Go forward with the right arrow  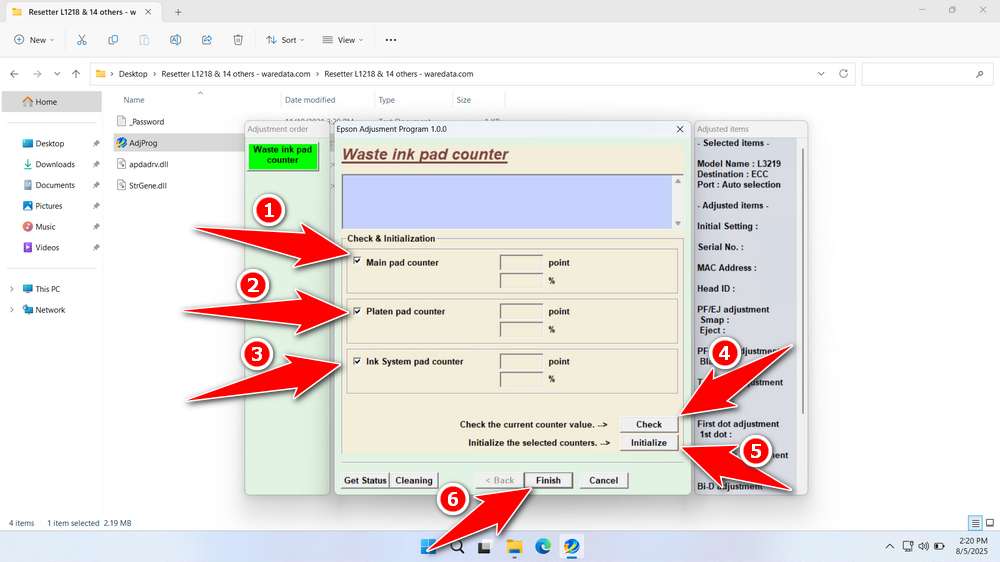tap(37, 74)
